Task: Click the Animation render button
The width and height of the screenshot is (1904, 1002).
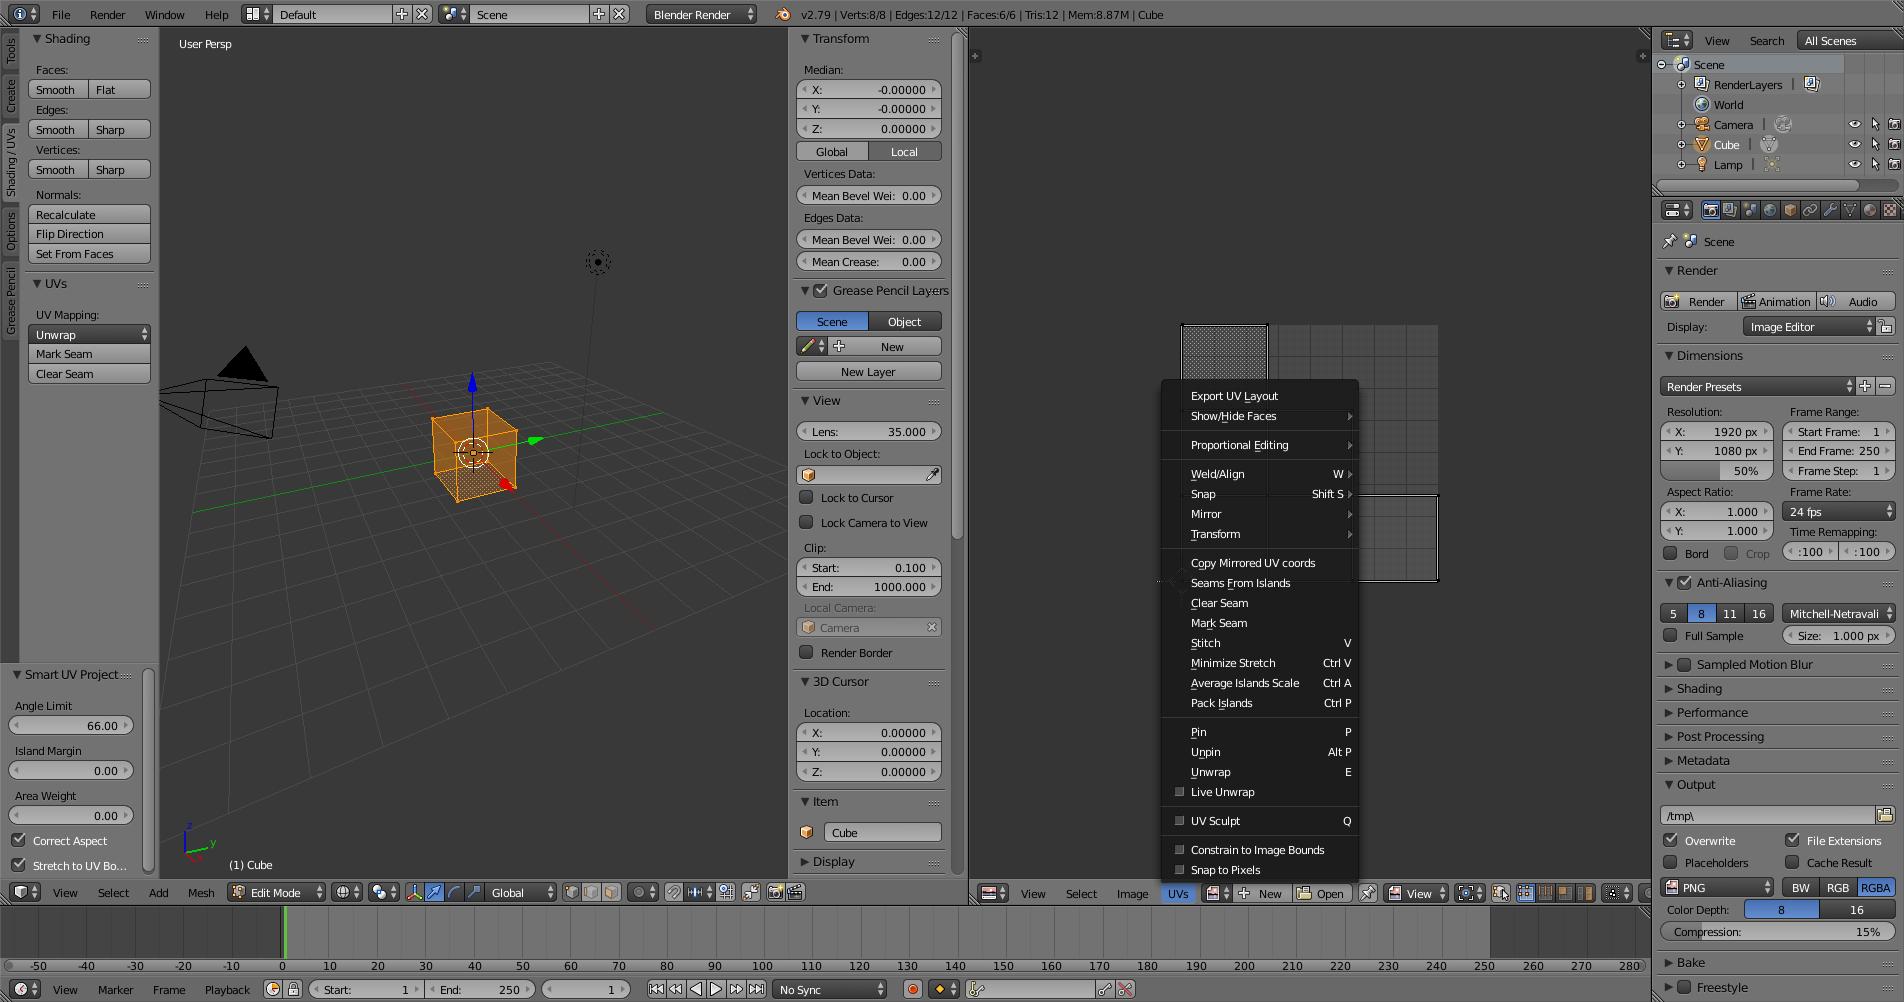Action: [1775, 301]
